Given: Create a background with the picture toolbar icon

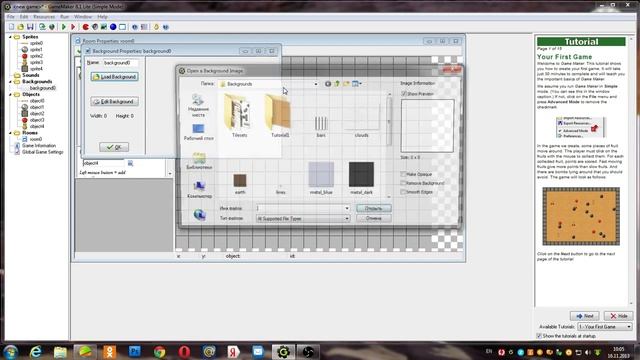Looking at the screenshot, I should (x=104, y=27).
